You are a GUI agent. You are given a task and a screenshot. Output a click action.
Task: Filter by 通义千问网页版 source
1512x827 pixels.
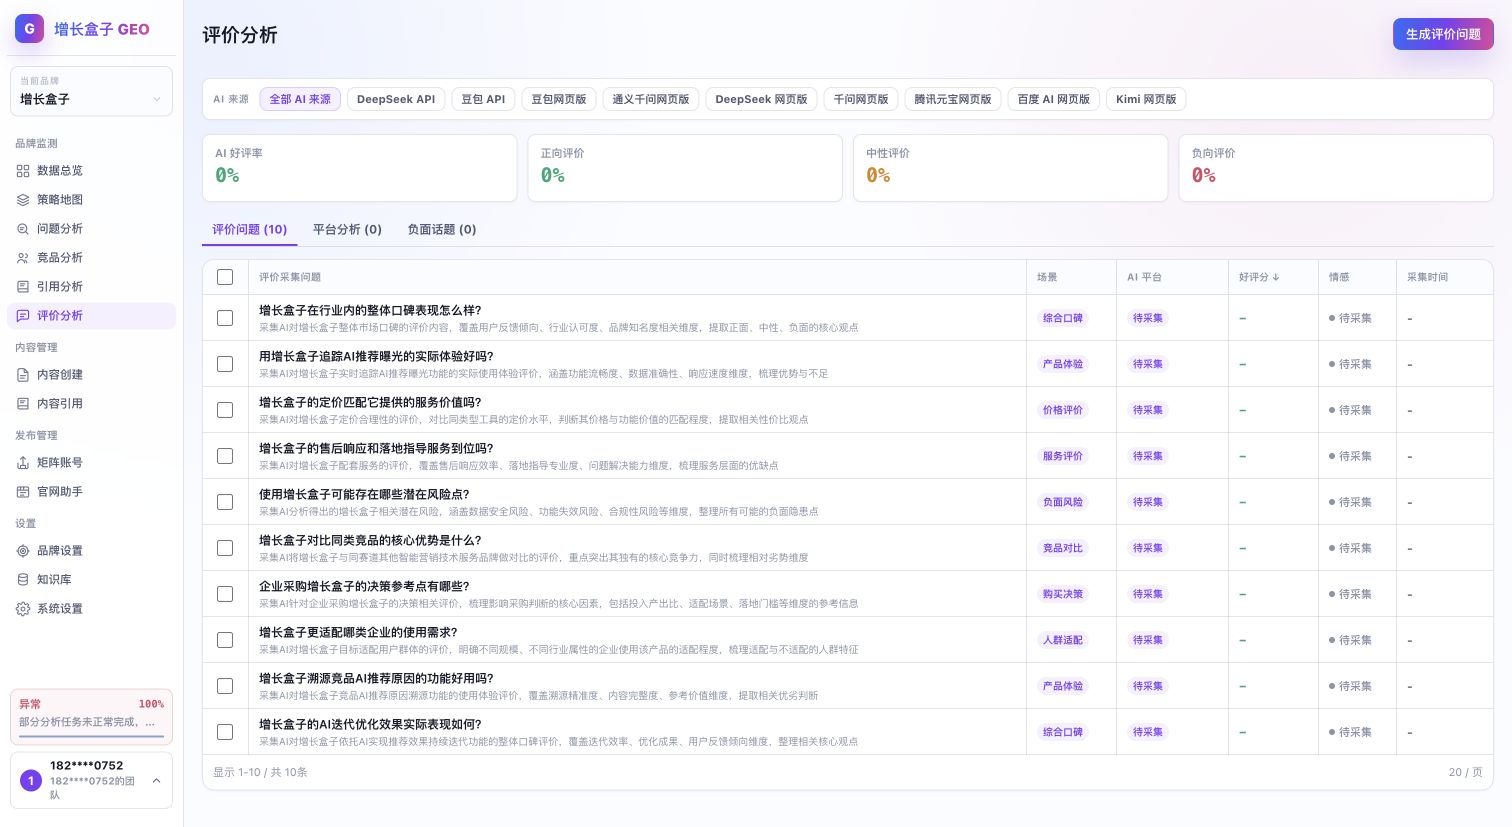pos(651,99)
